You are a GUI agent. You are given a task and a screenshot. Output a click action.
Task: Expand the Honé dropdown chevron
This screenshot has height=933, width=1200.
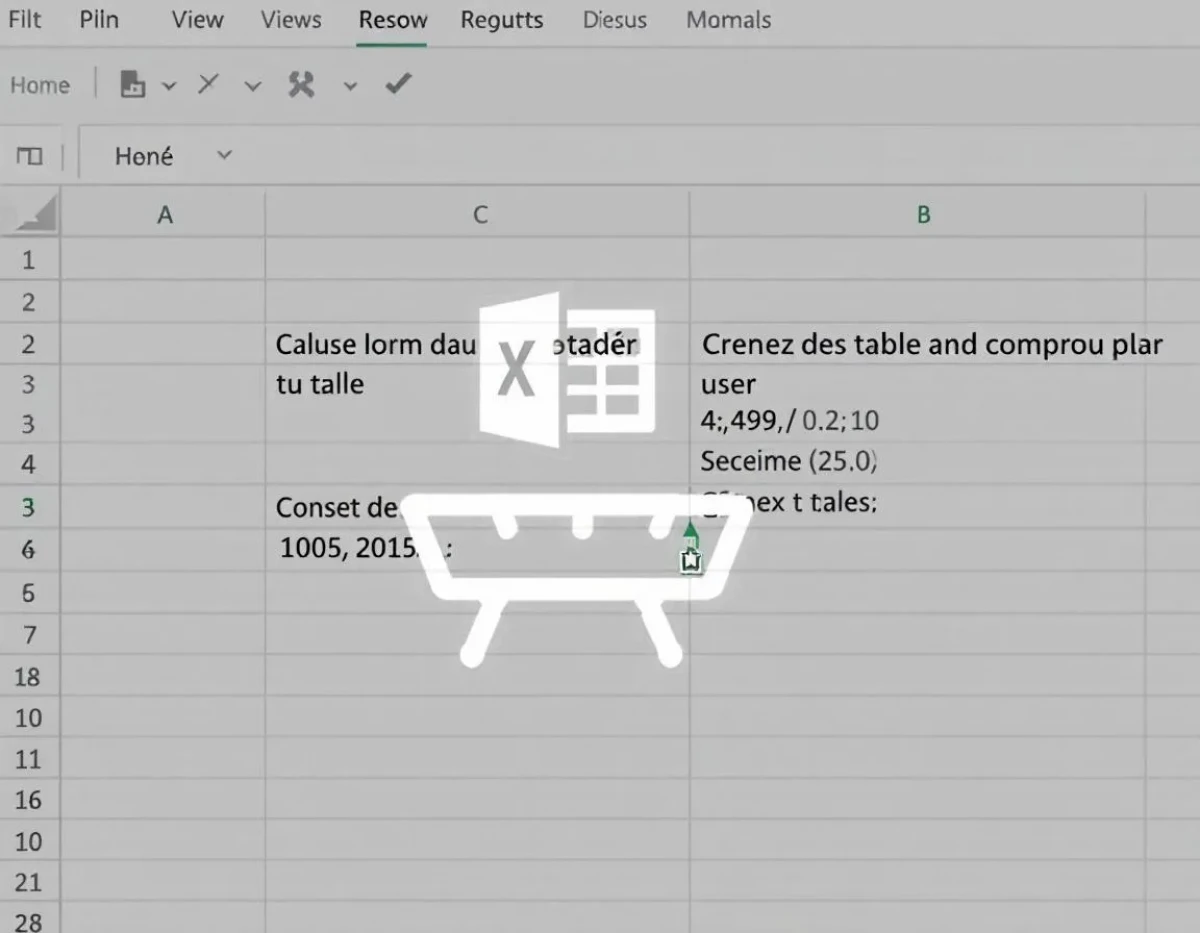224,155
